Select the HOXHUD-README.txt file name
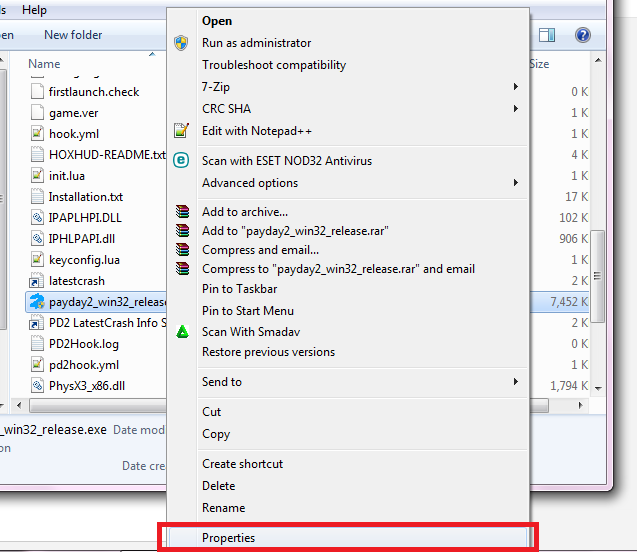Screen dimensions: 637x552 (x=107, y=155)
